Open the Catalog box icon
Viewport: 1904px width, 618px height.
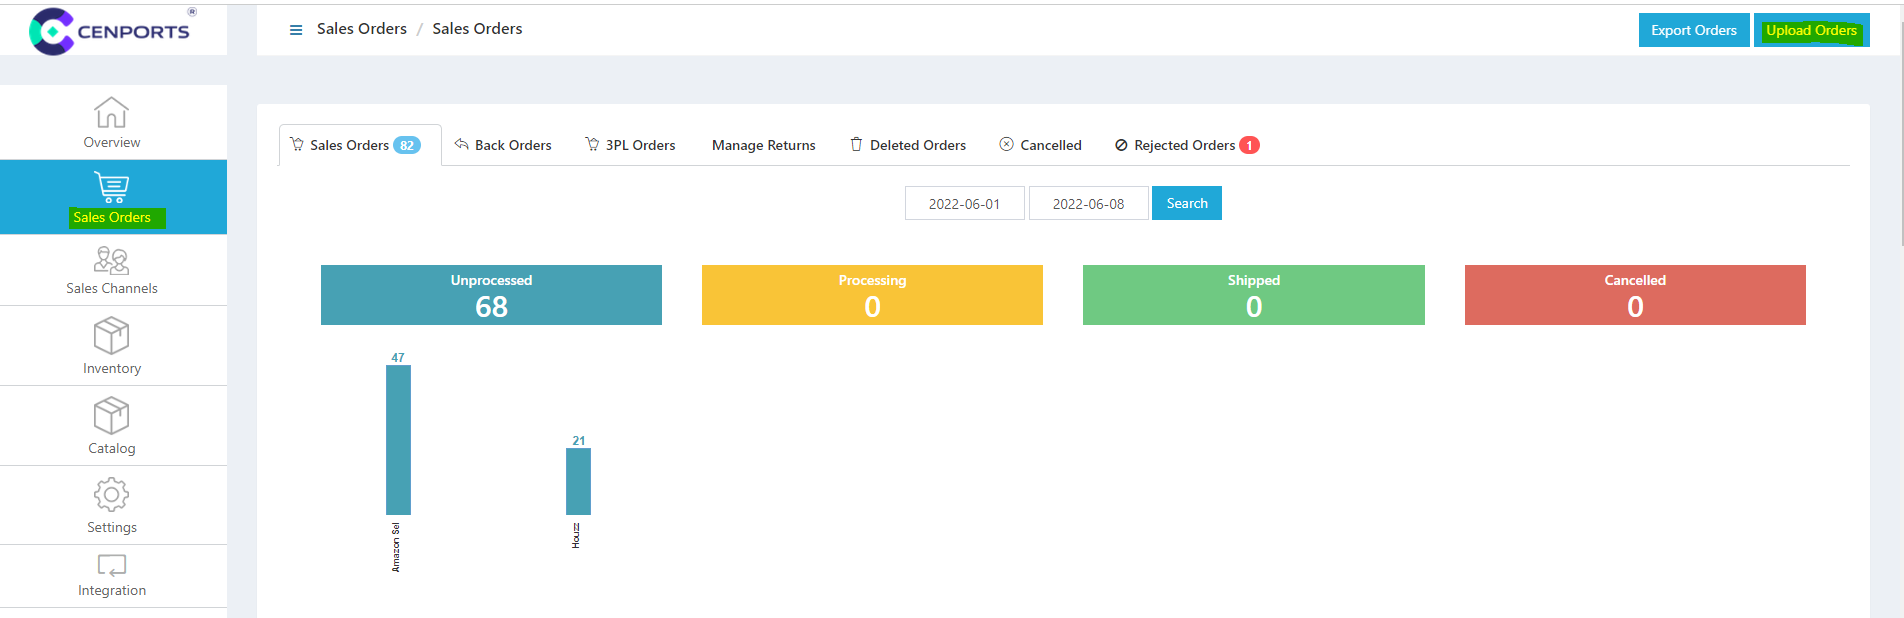(x=111, y=416)
